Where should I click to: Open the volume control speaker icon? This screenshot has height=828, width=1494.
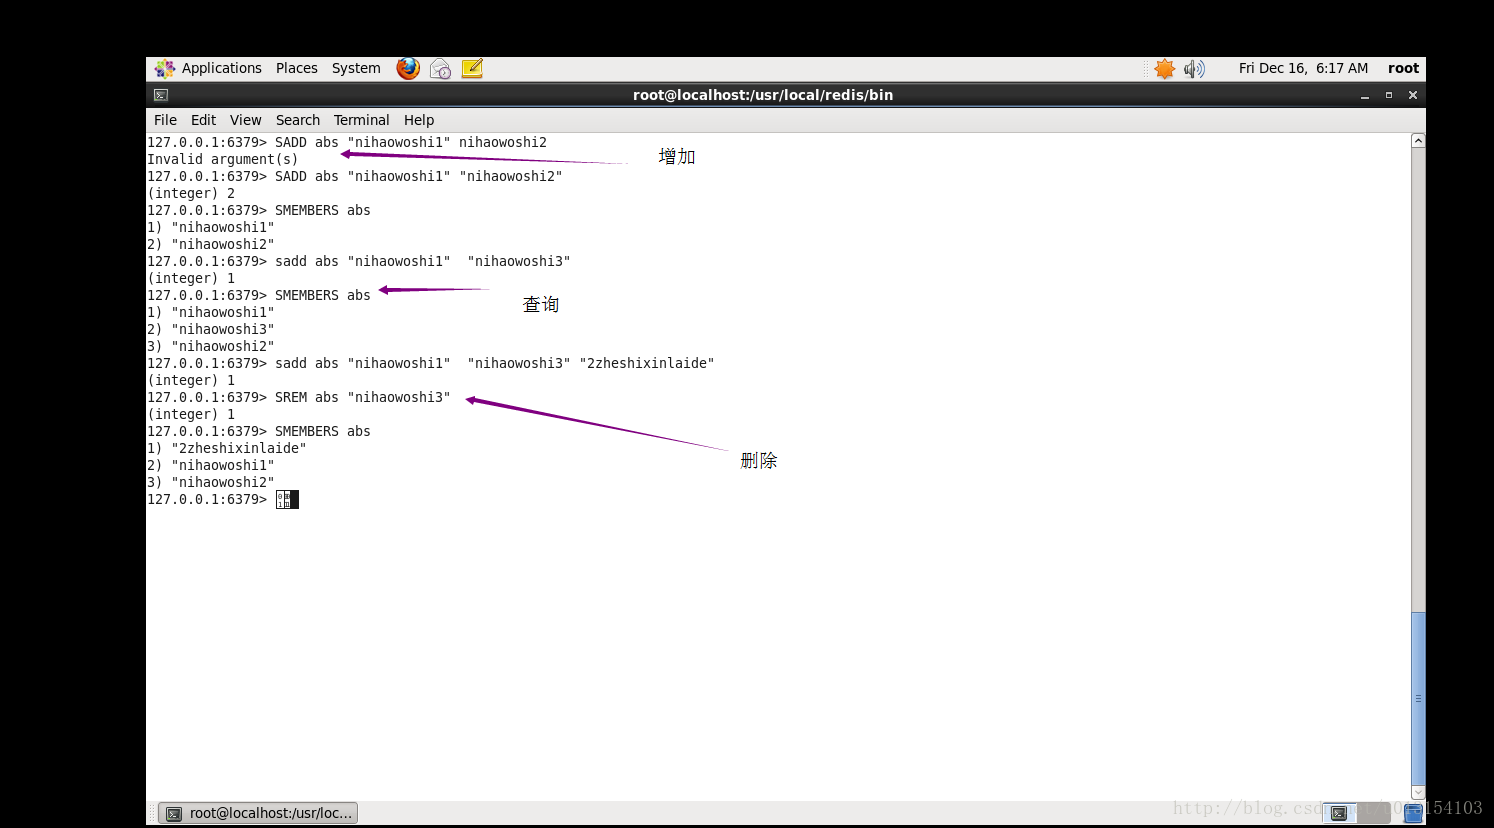1194,68
